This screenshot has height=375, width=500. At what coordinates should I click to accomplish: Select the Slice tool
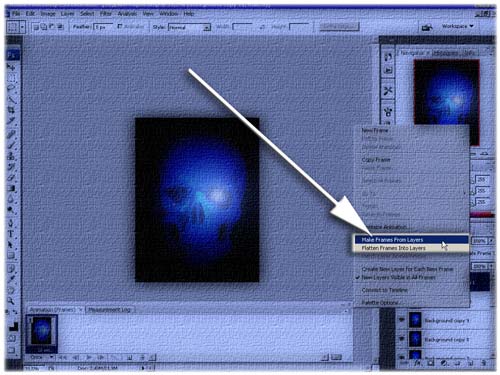click(11, 121)
